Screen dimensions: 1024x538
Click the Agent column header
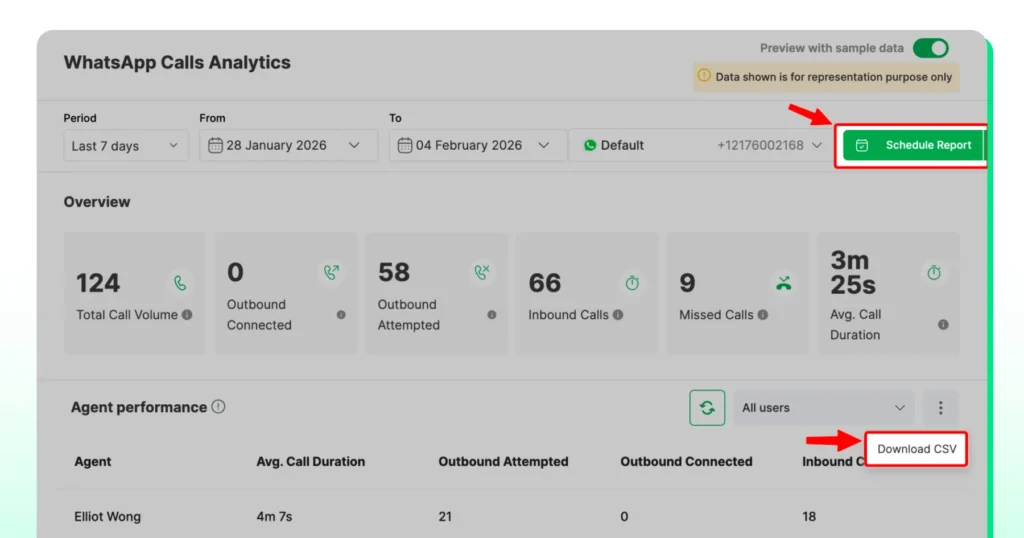coord(93,462)
